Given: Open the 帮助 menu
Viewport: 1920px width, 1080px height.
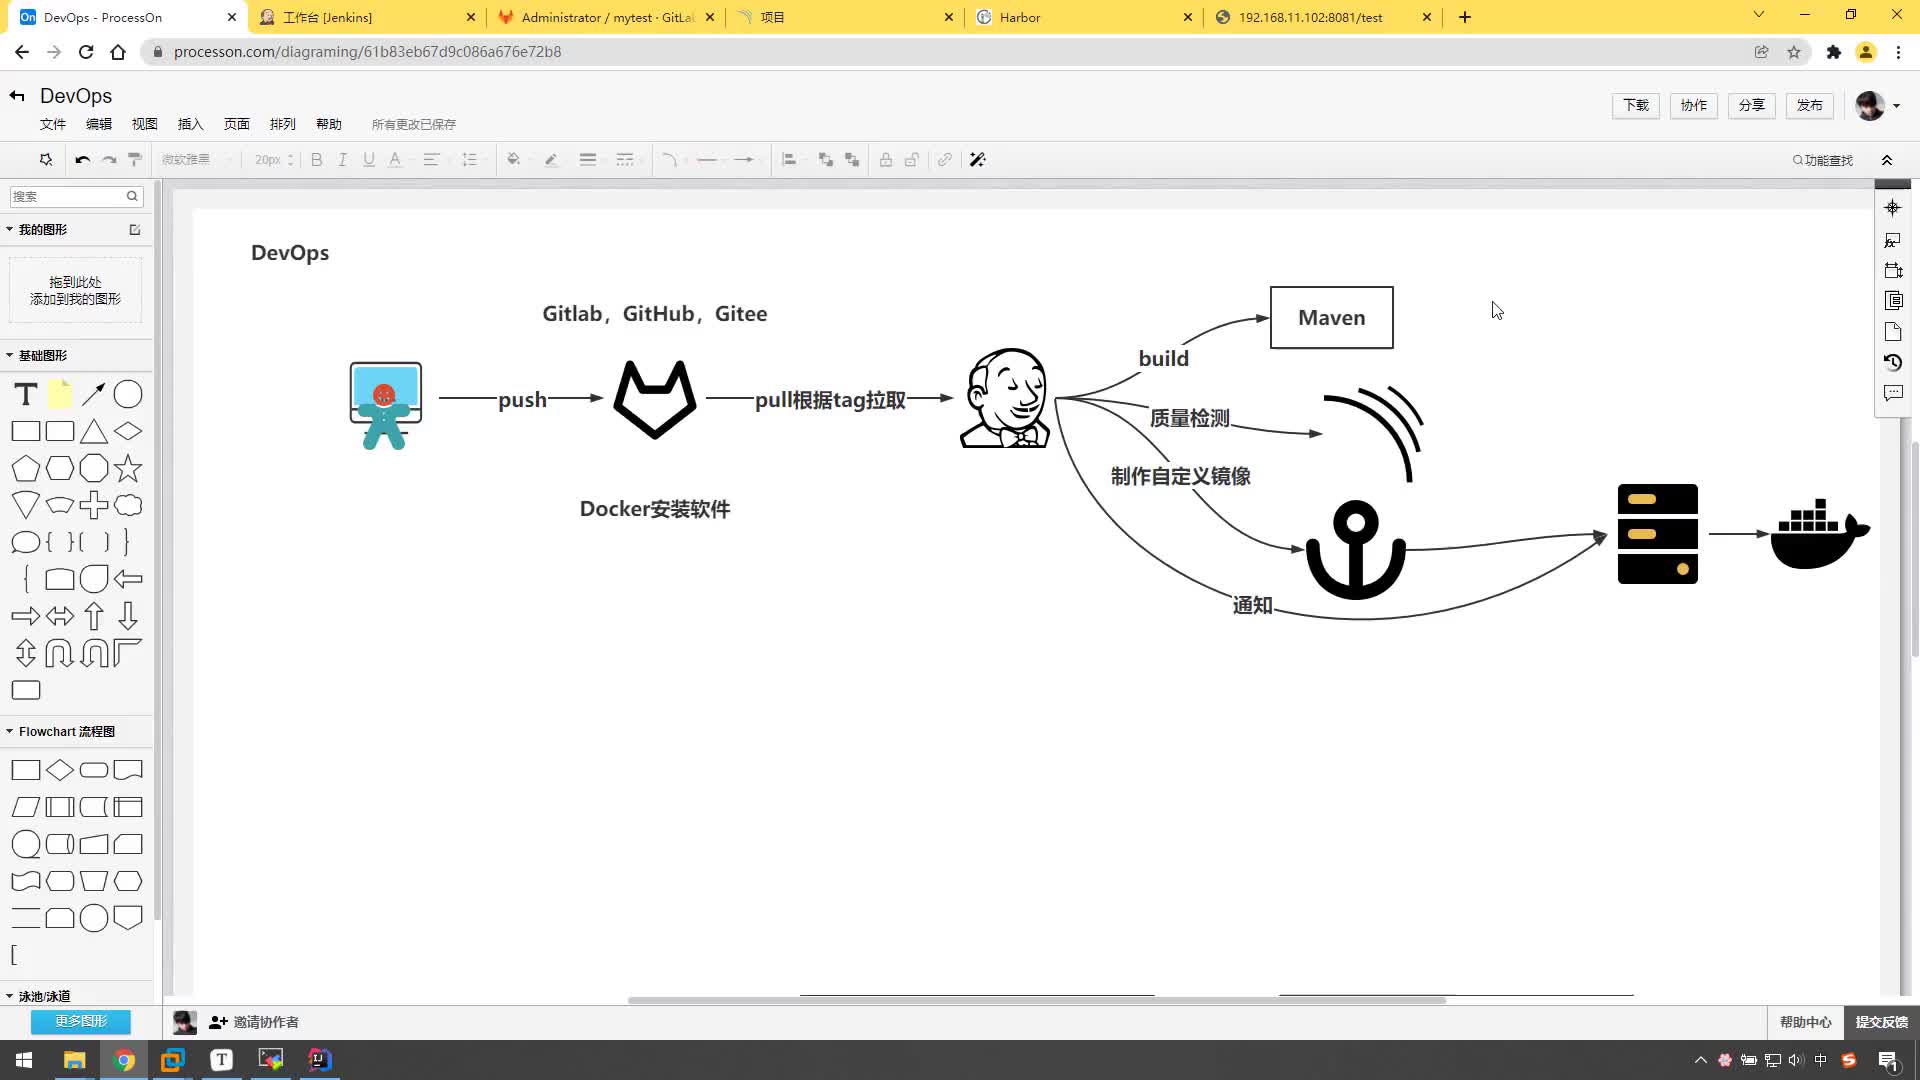Looking at the screenshot, I should click(x=329, y=124).
